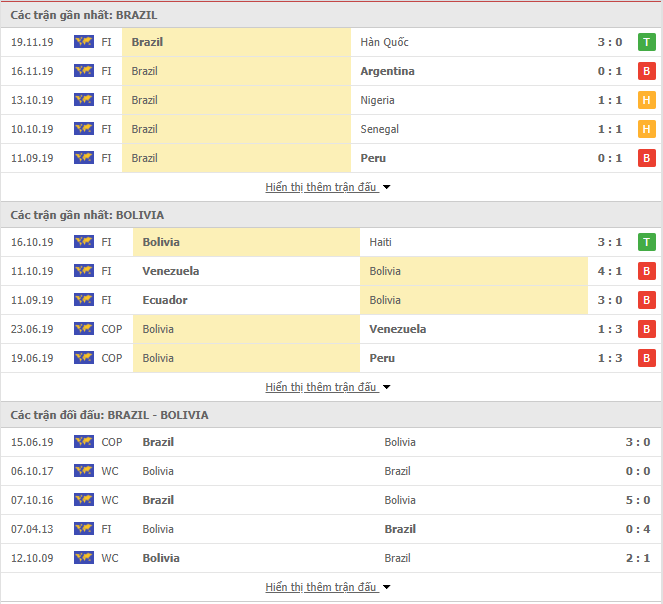Select the Peru team in Brazil's 11.09.19 match
Screen dimensions: 663x604
[x=373, y=158]
